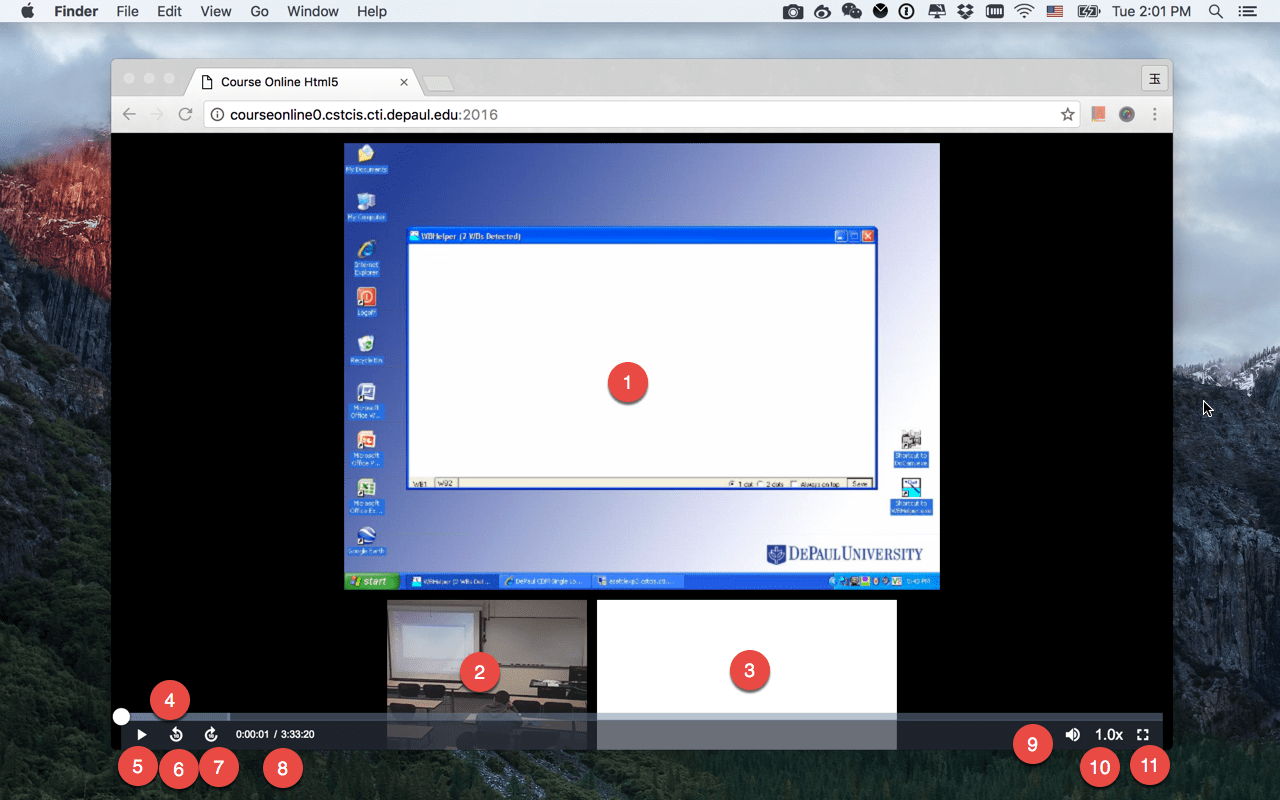This screenshot has height=800, width=1280.
Task: Open the Dropbox menu bar icon
Action: (965, 11)
